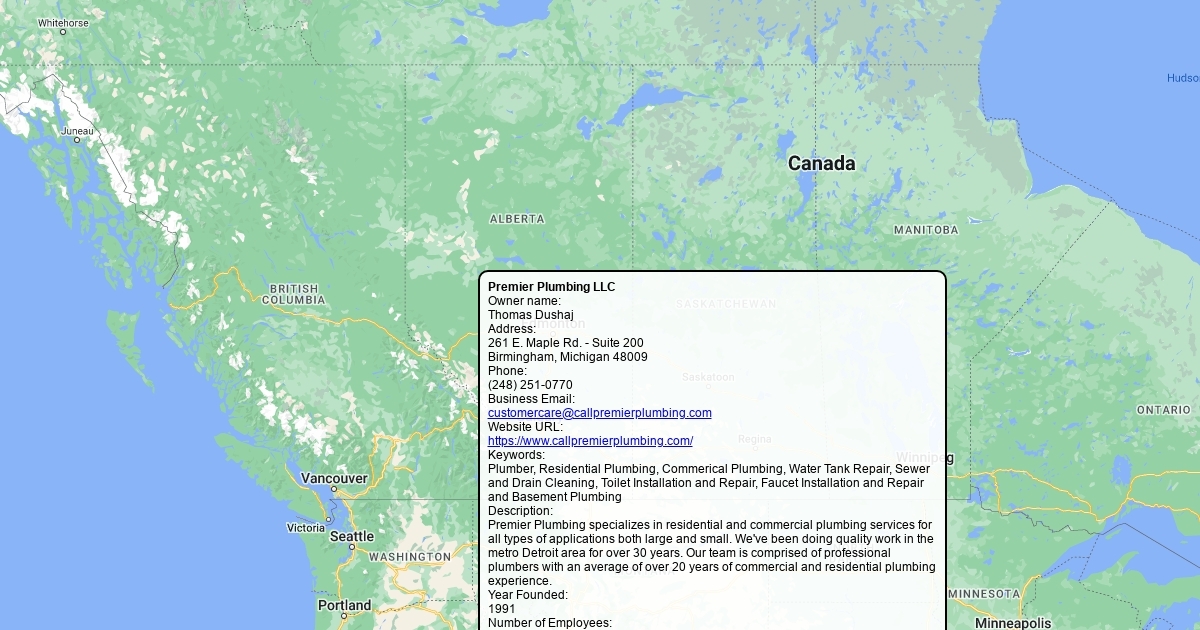
Task: Click the Canada country label
Action: 821,164
